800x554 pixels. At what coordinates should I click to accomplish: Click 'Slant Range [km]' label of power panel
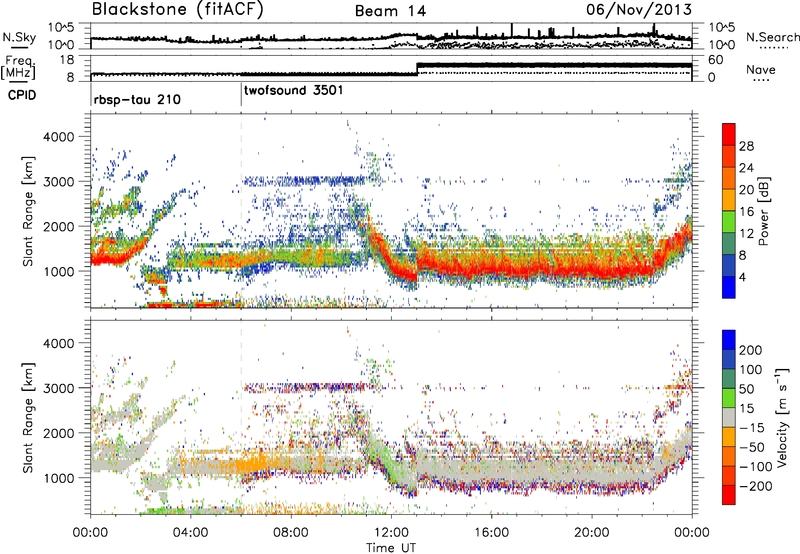click(28, 211)
